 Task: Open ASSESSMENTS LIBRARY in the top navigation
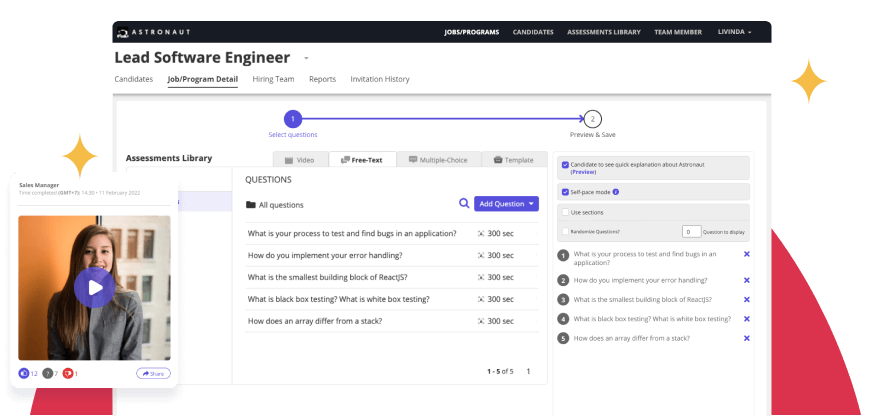(604, 32)
